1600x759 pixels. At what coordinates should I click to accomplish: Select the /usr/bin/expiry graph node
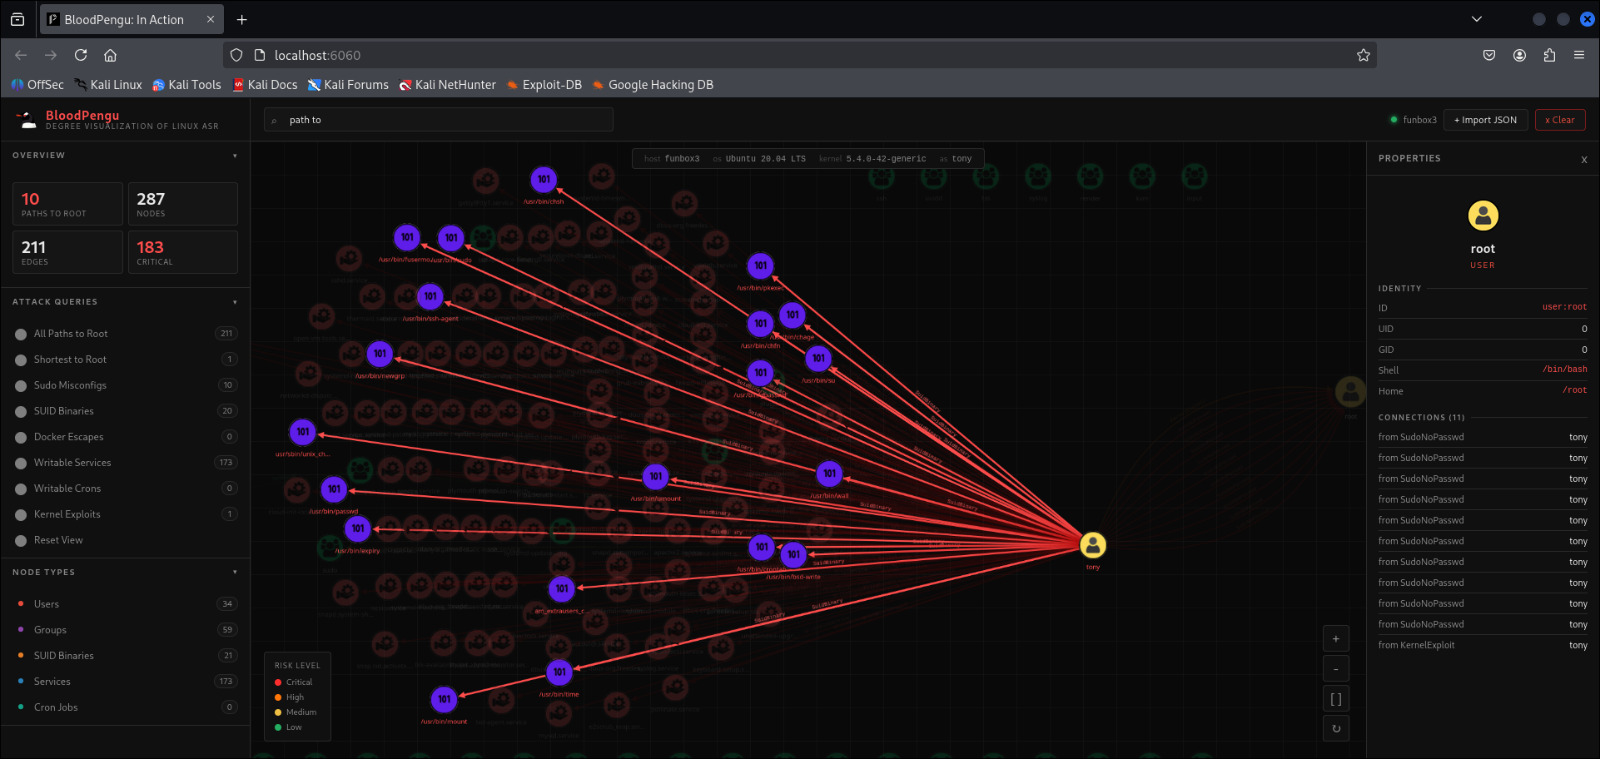point(358,528)
